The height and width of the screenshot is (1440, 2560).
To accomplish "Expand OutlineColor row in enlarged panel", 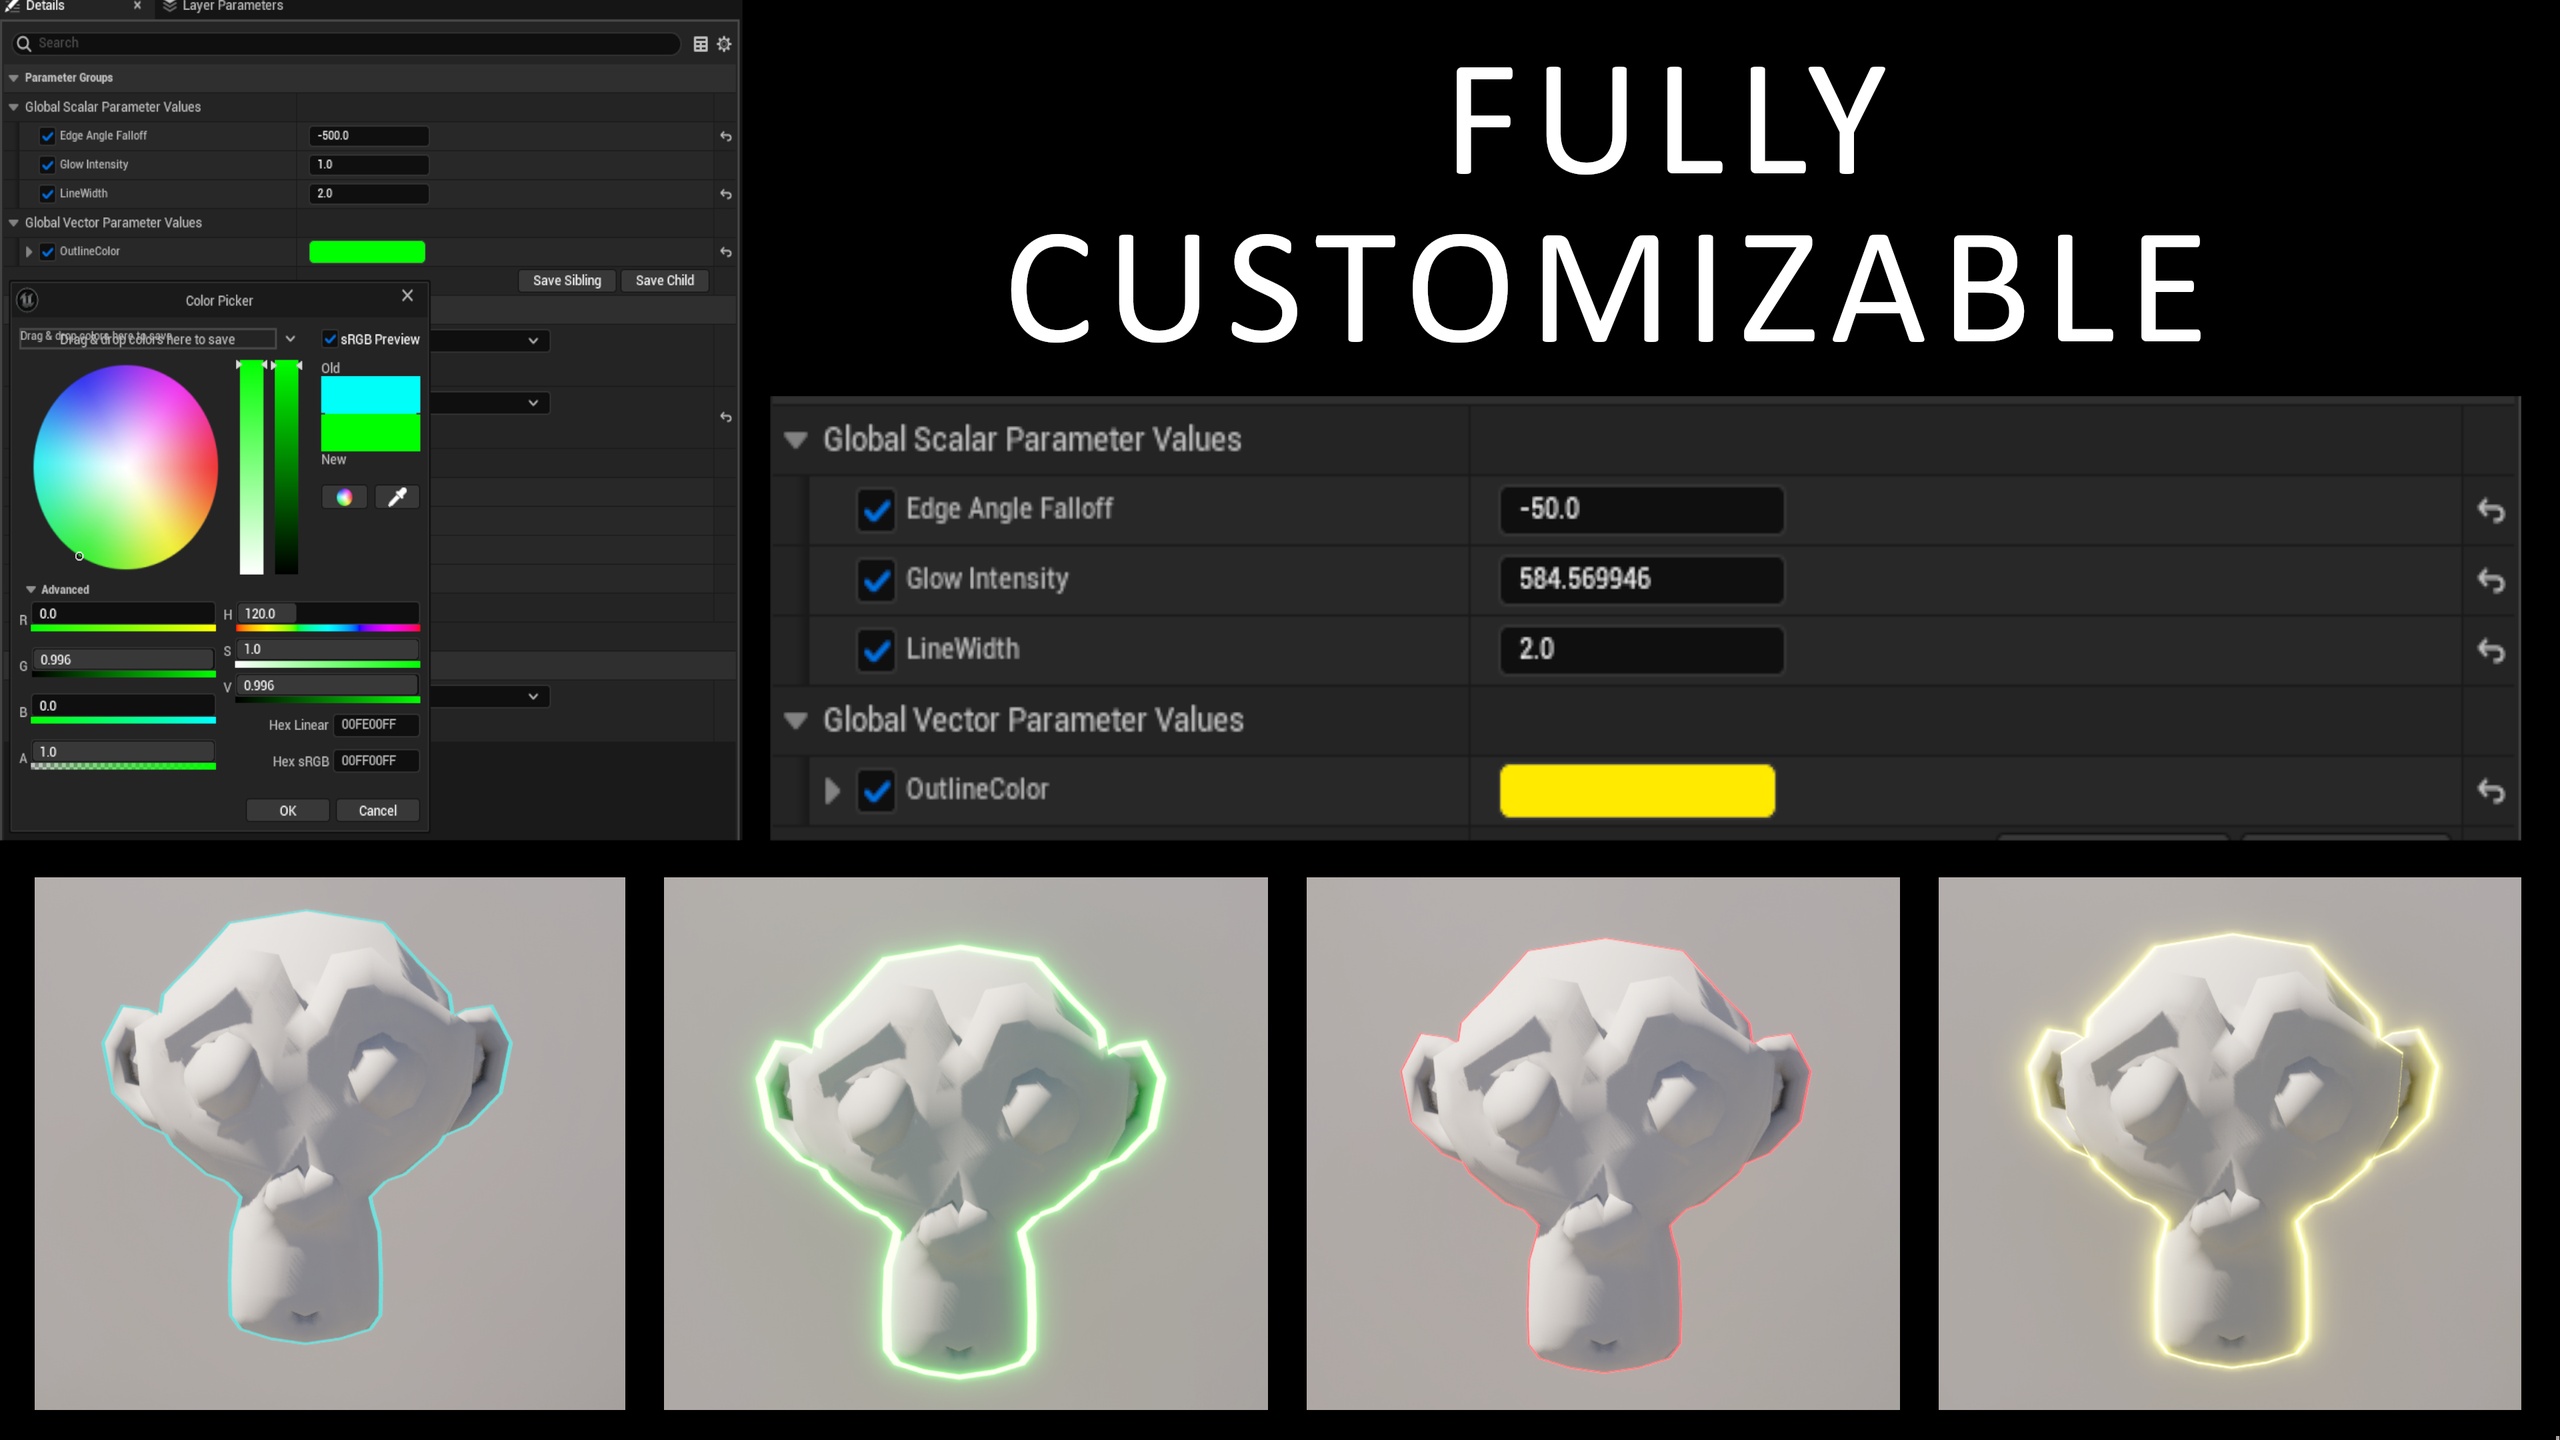I will click(832, 791).
